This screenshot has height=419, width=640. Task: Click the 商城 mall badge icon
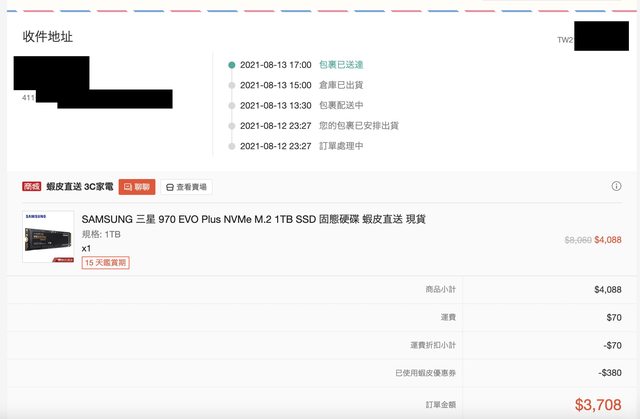tap(32, 186)
